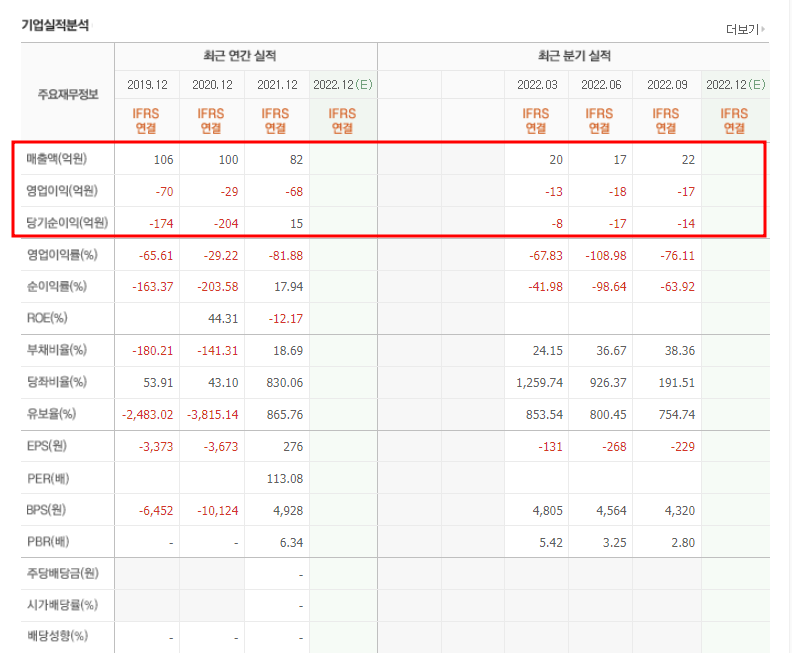
Task: Select the BPS value 4,805
Action: pos(548,511)
